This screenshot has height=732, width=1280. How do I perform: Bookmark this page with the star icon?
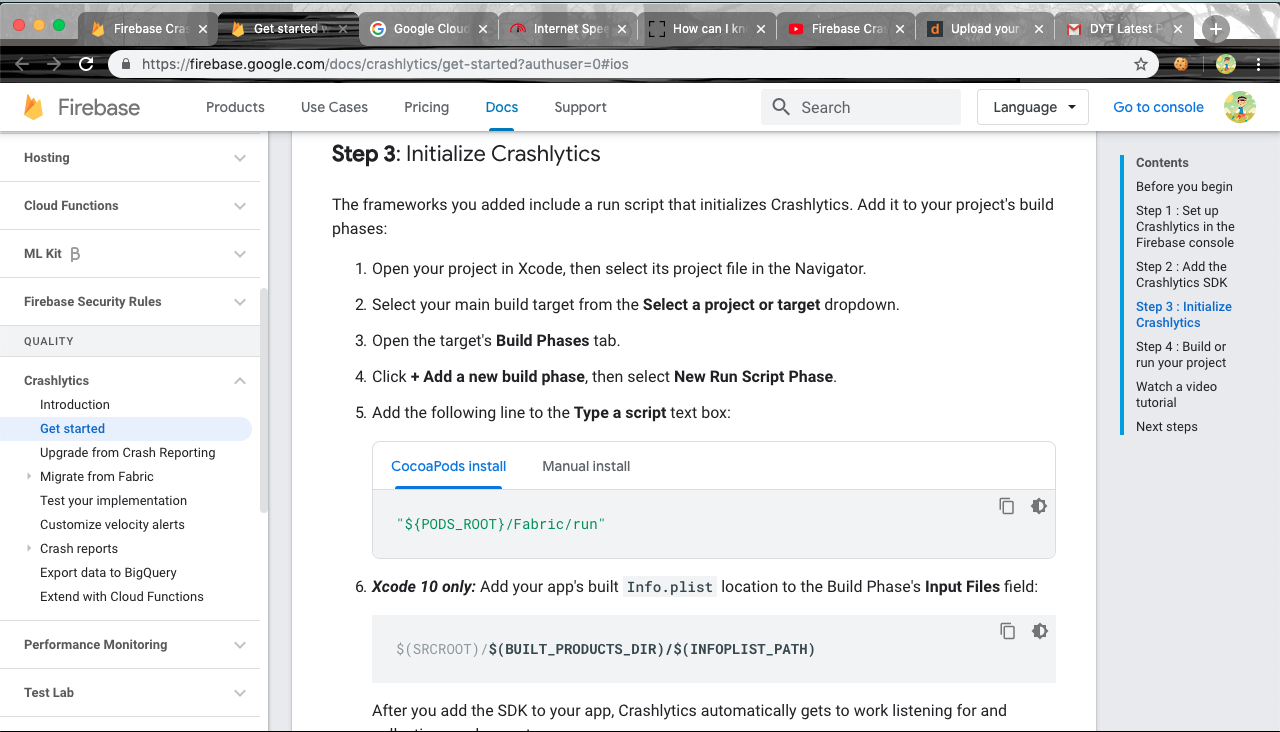[1141, 64]
